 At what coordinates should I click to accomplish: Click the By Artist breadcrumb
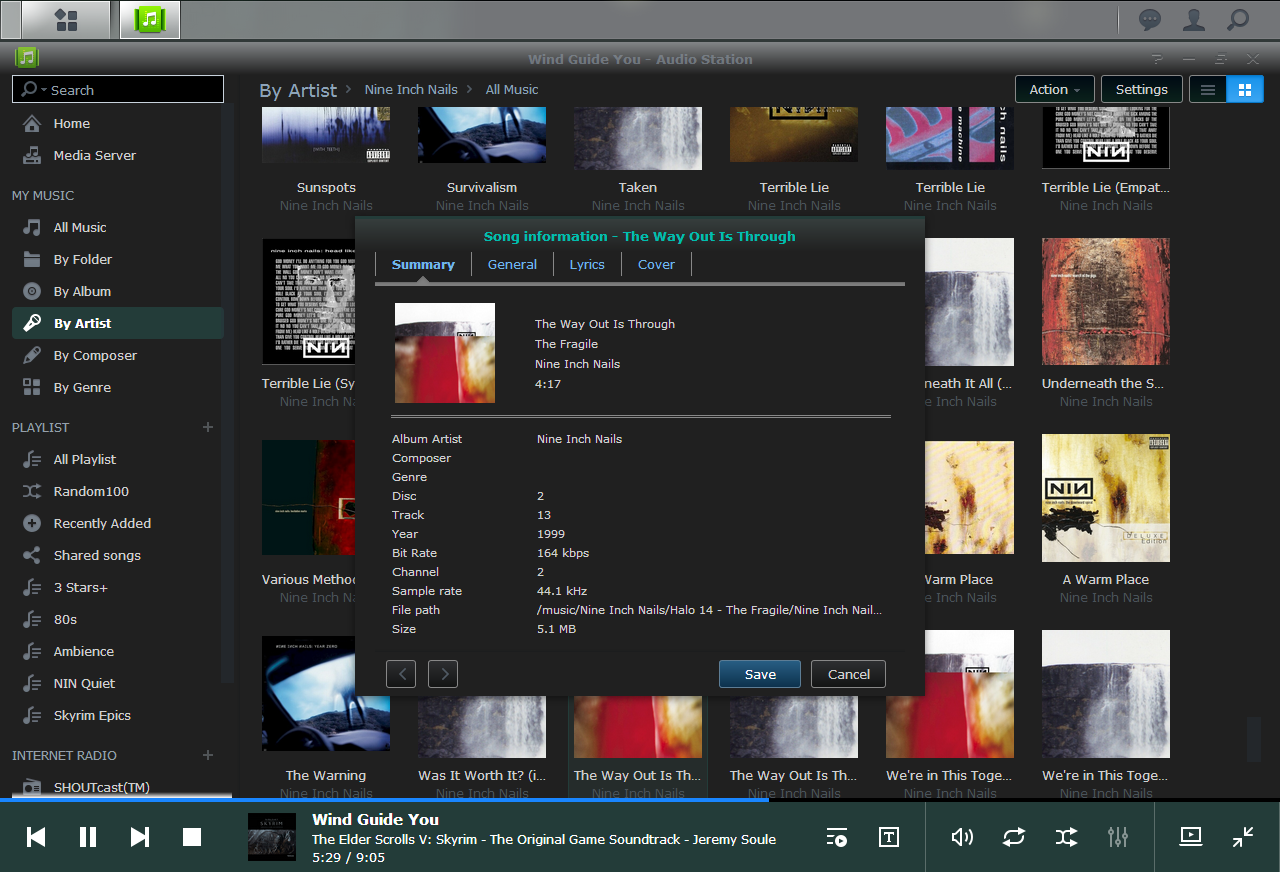(x=298, y=90)
